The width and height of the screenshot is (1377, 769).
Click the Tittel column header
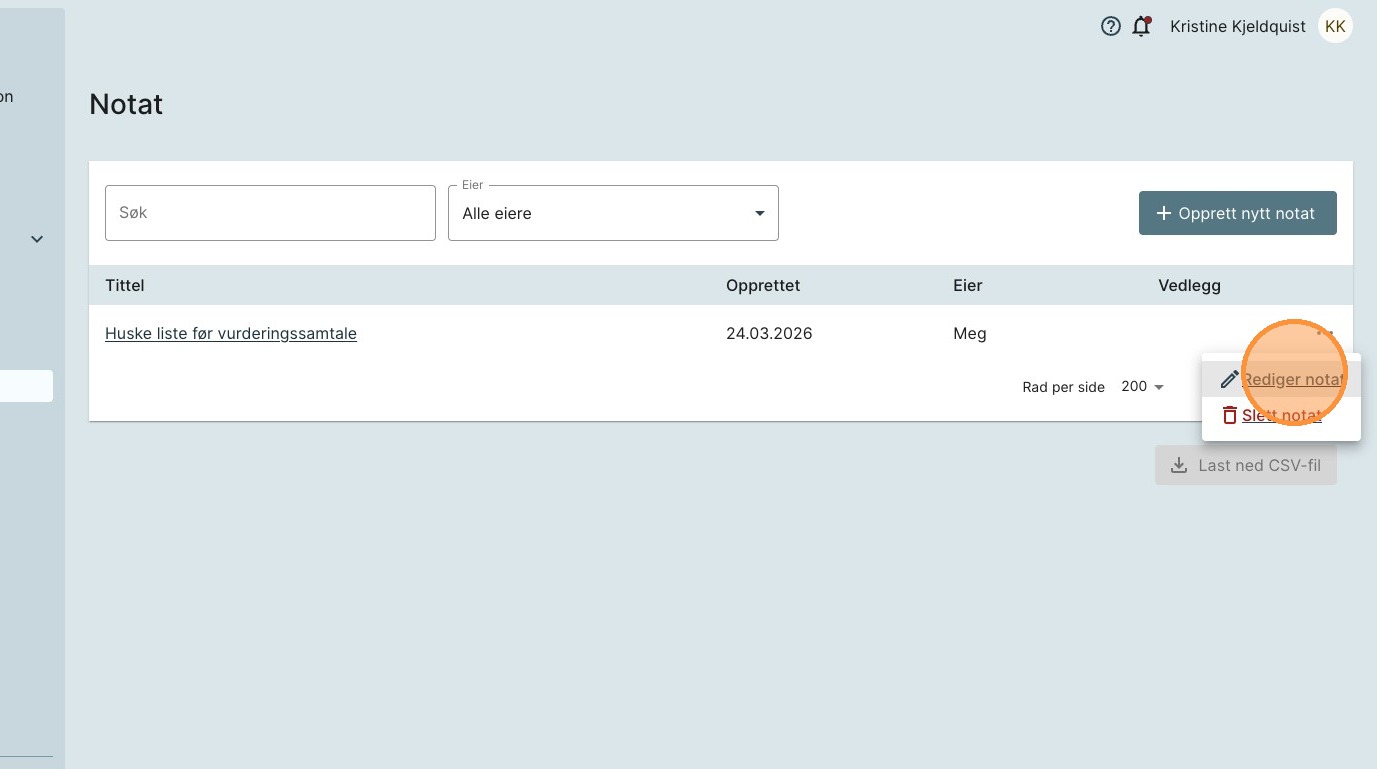point(125,286)
